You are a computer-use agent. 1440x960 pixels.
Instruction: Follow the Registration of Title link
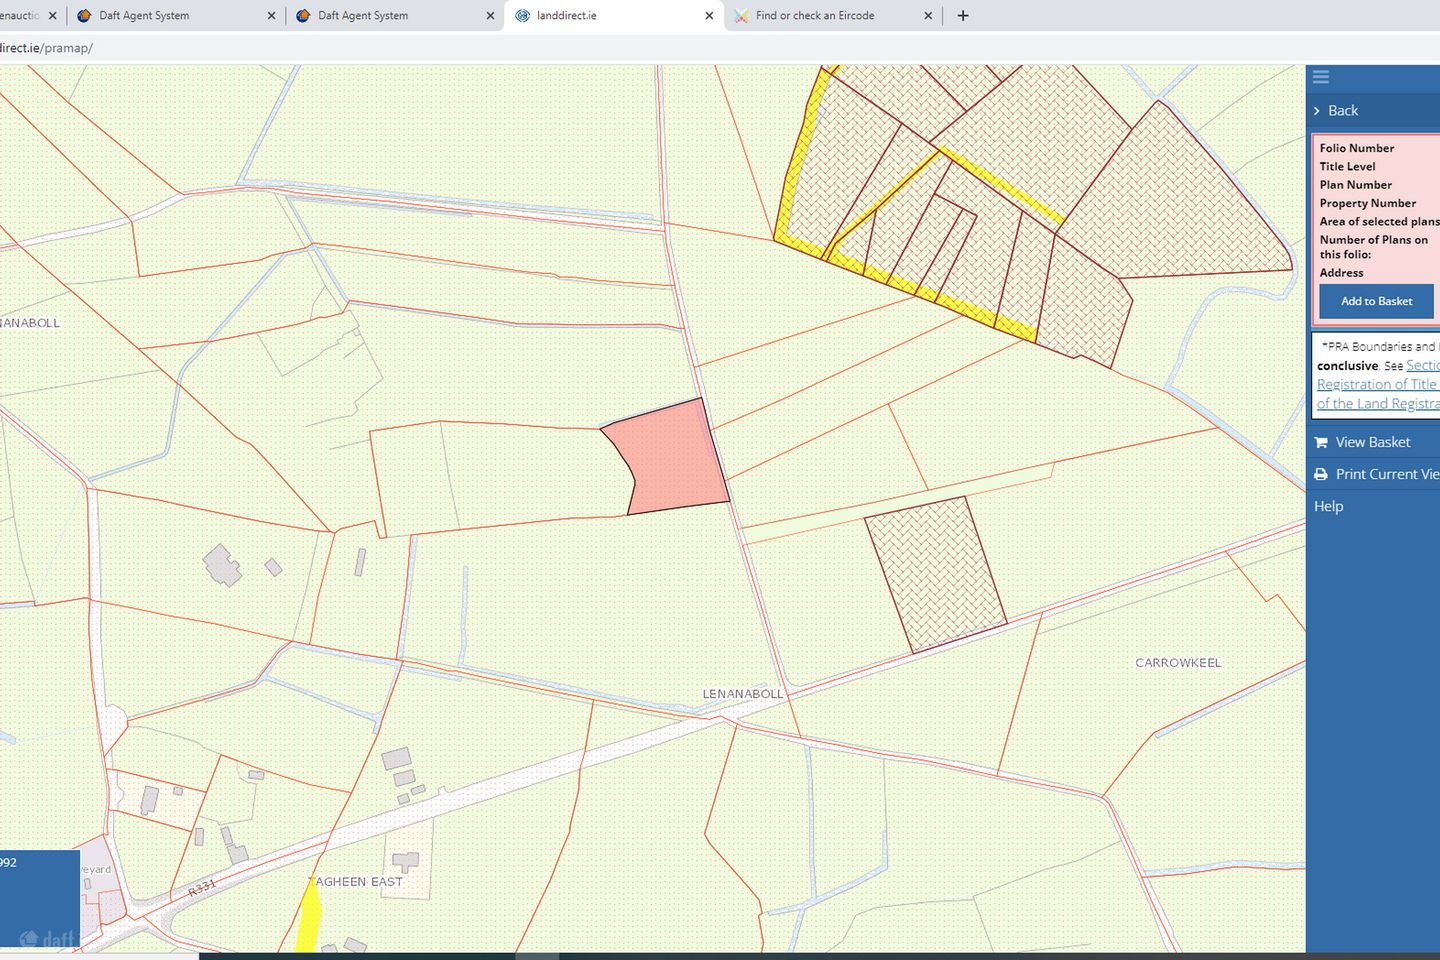[x=1376, y=385]
